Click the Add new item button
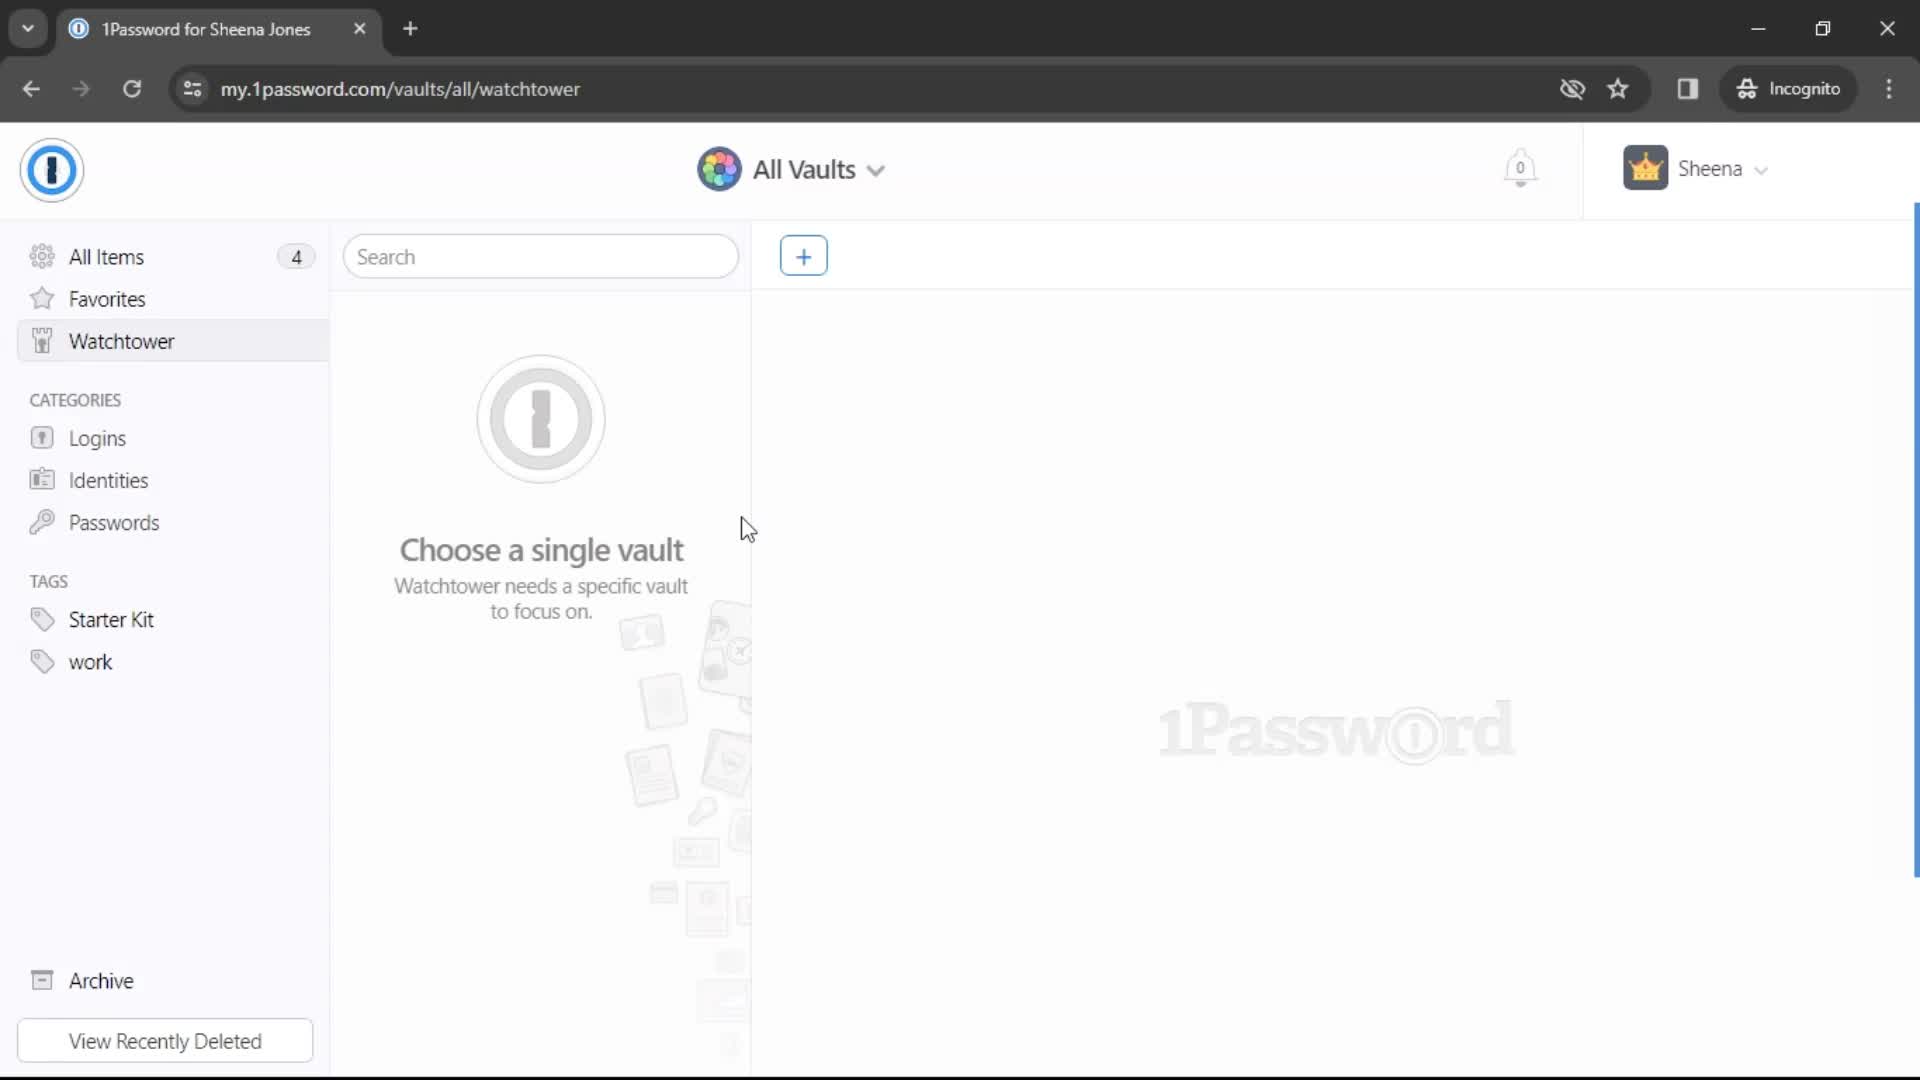This screenshot has width=1920, height=1080. (803, 256)
